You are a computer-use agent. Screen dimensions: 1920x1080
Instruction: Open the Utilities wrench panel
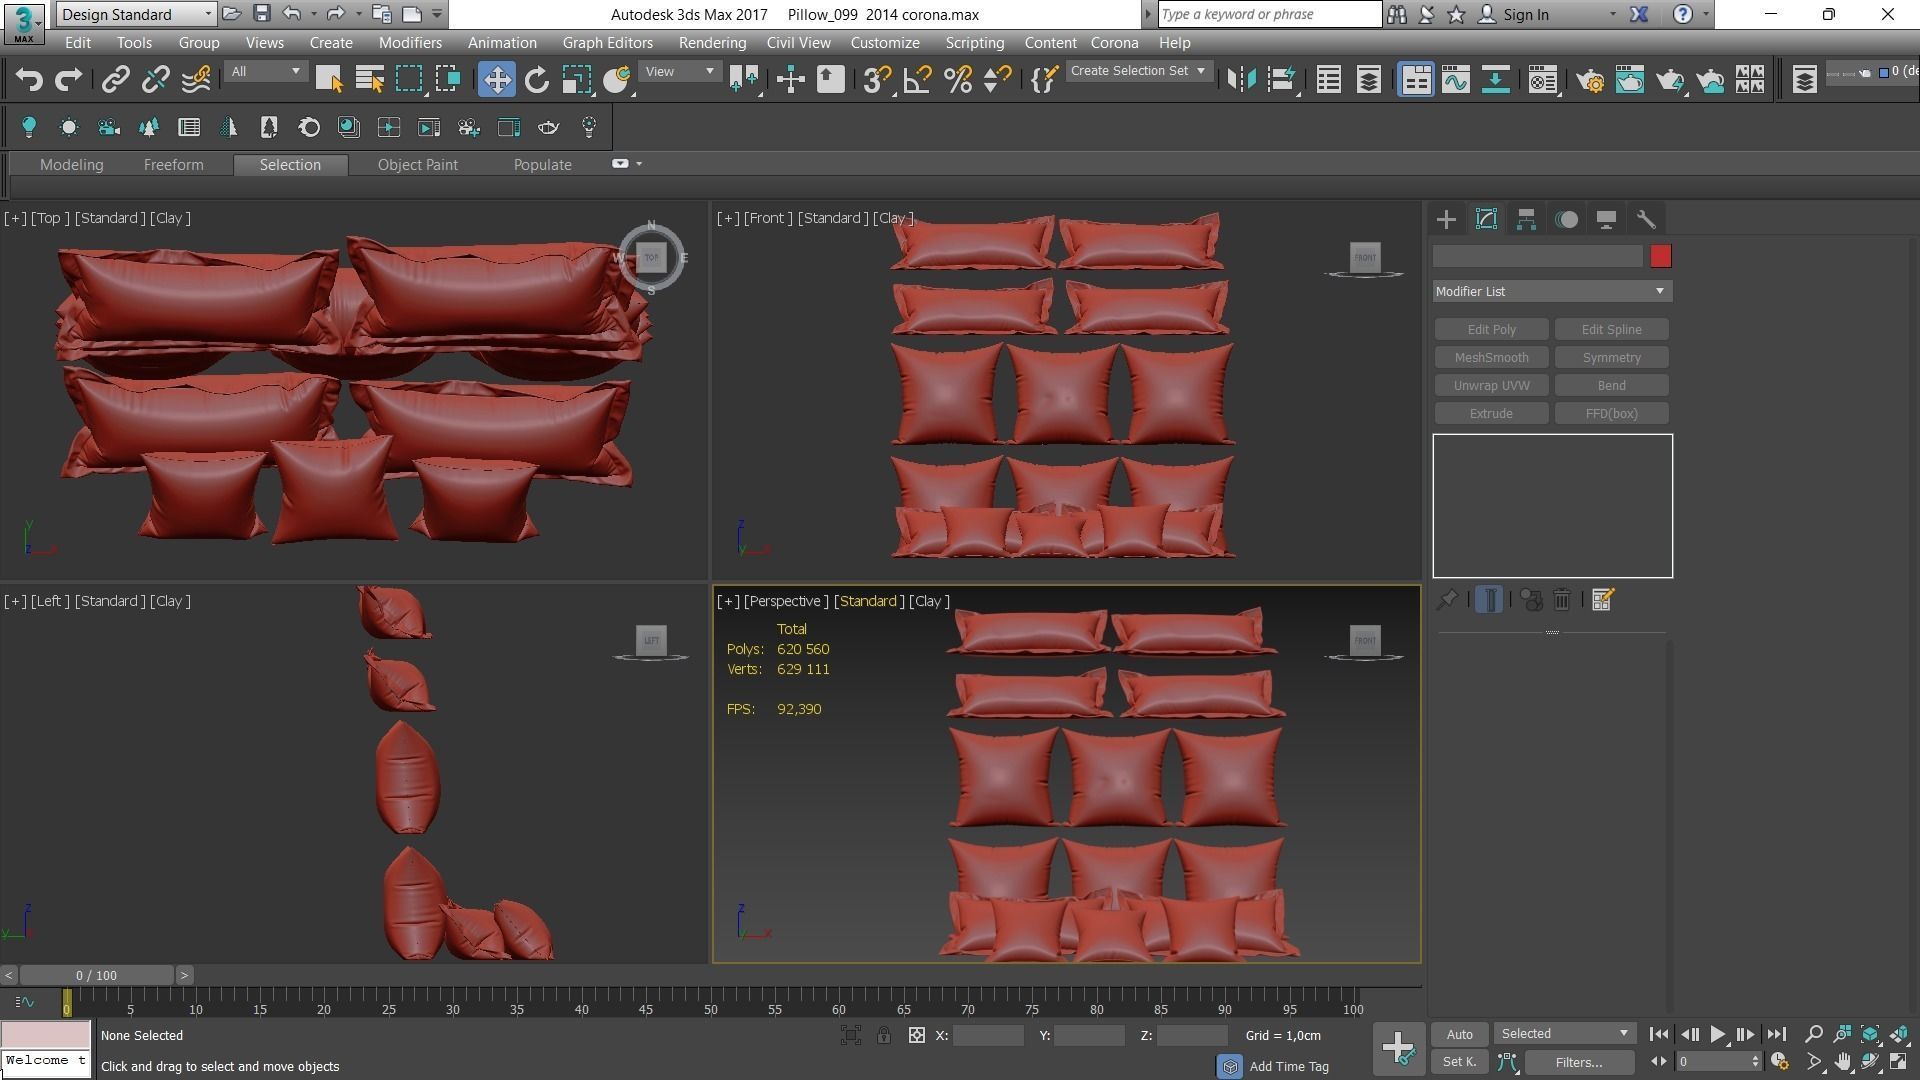tap(1646, 219)
